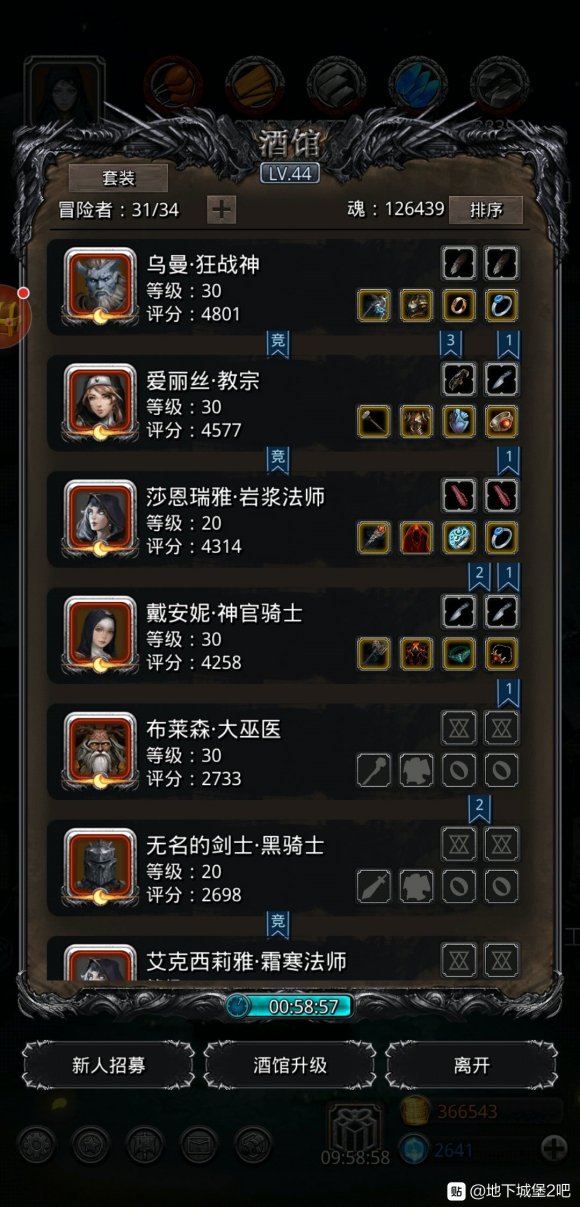This screenshot has height=1207, width=580.
Task: Tap 莎恩瑞雅·岩浆法师 red robe armor icon
Action: (416, 537)
